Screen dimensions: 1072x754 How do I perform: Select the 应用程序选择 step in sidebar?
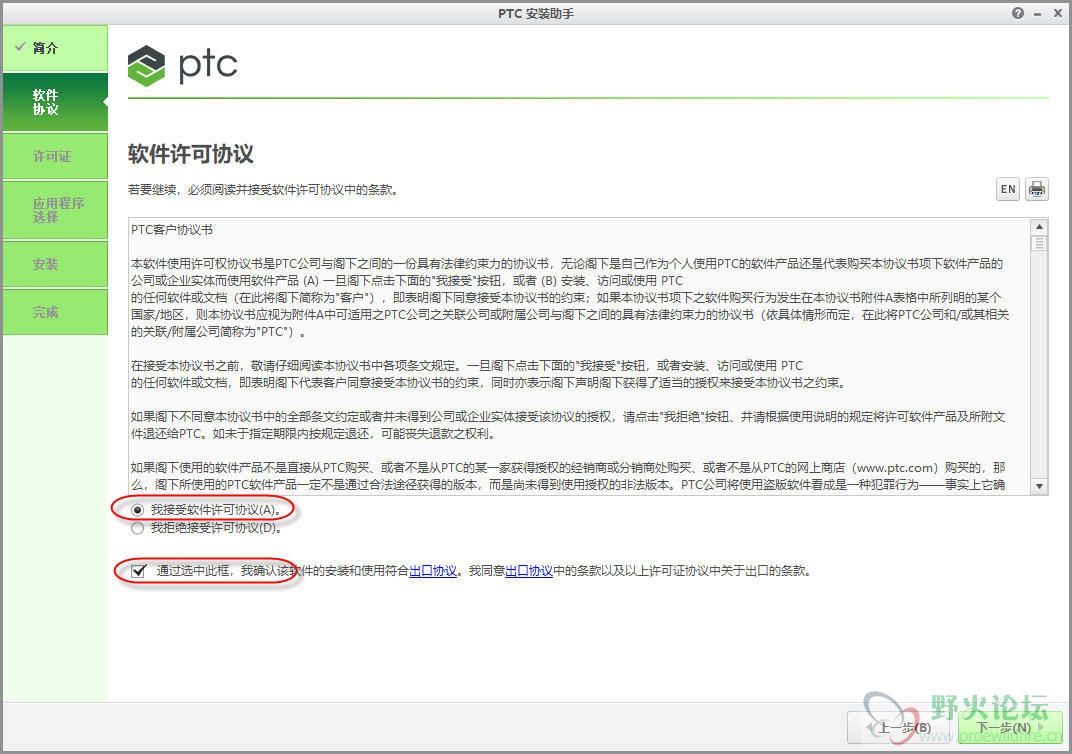[x=55, y=210]
